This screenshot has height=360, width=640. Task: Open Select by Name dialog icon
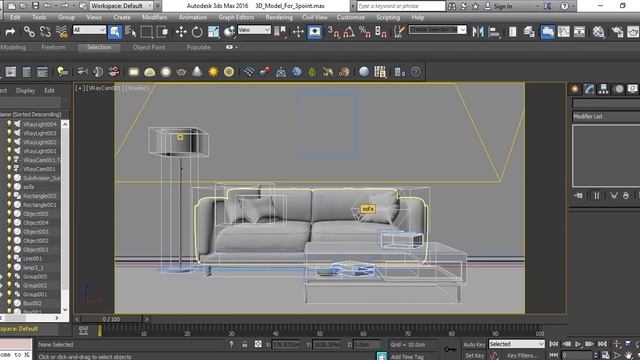[131, 31]
